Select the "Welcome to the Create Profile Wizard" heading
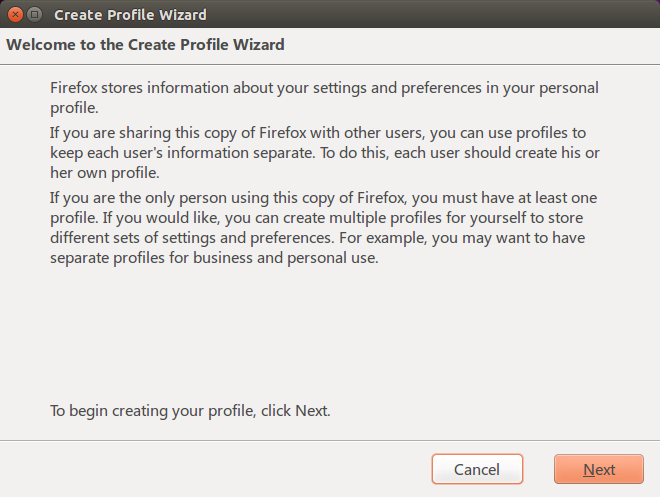 pyautogui.click(x=145, y=45)
